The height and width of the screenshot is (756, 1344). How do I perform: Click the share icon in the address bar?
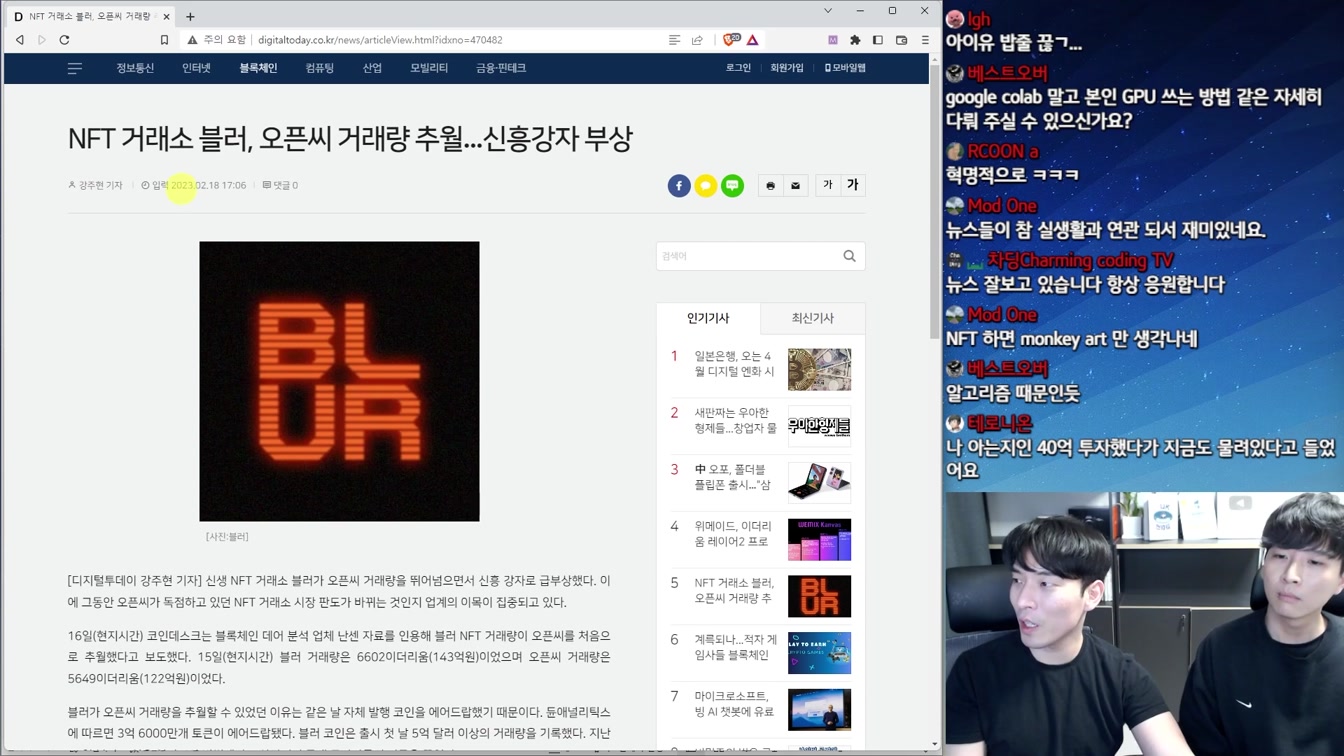697,40
